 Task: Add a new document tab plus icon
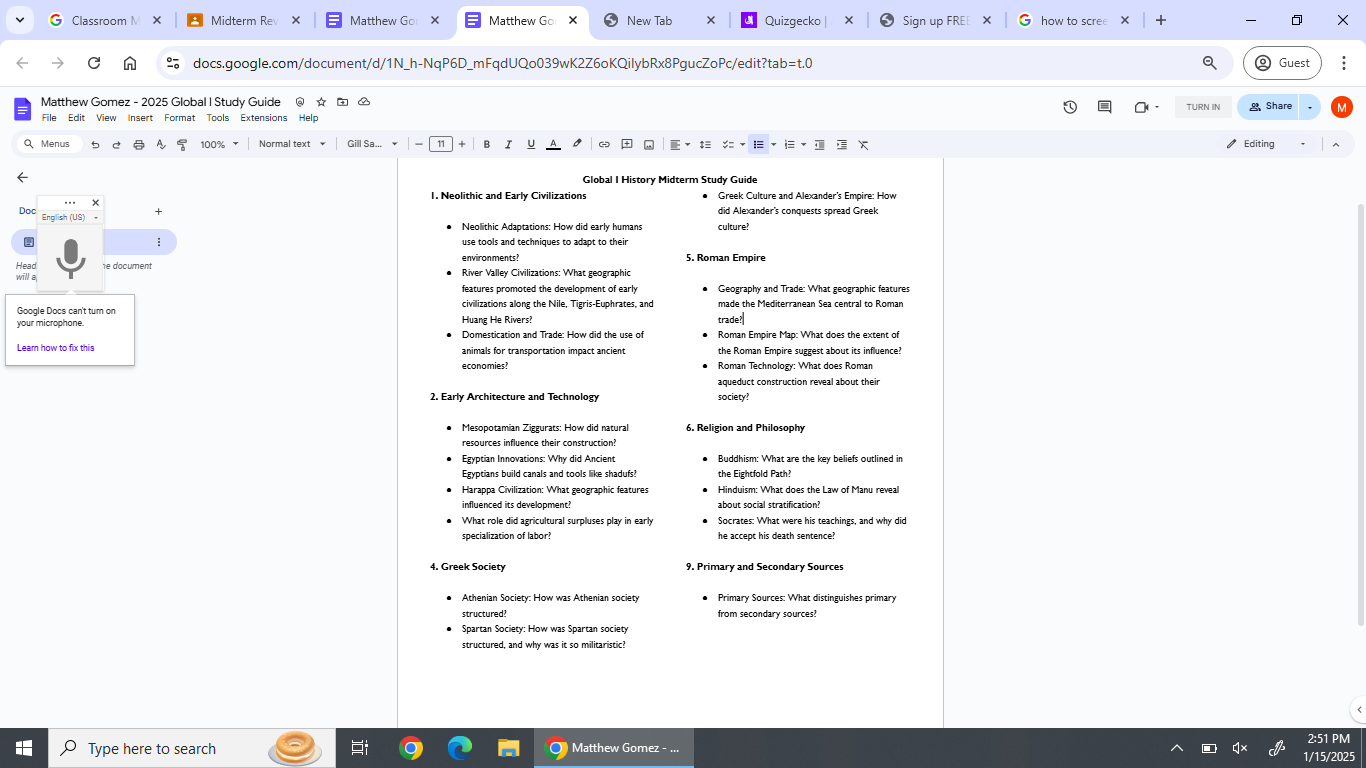(158, 211)
